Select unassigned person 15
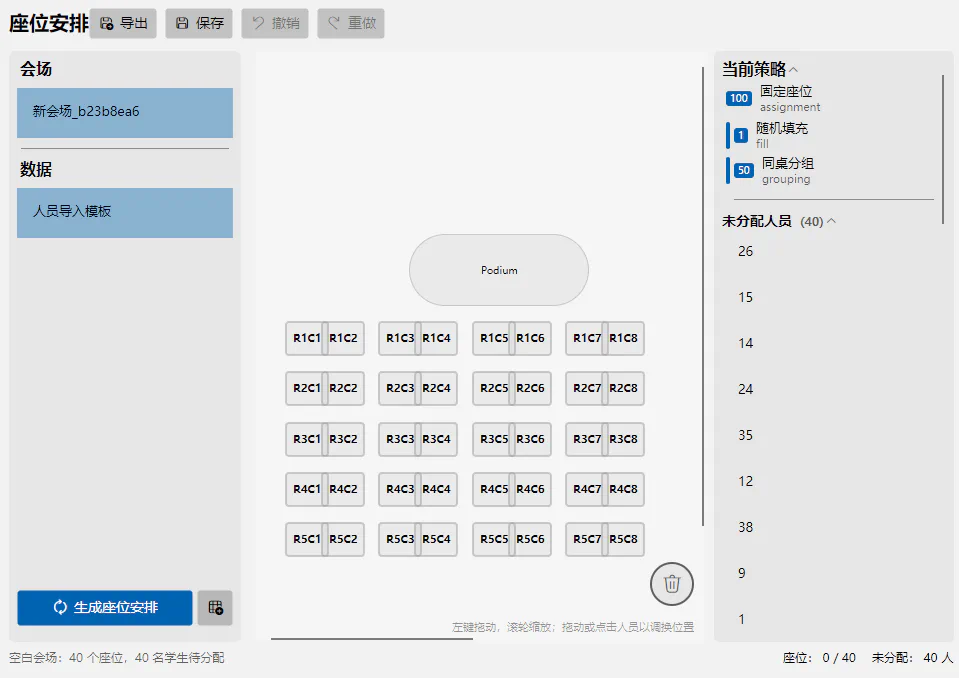Screen dimensions: 959x678 pos(745,297)
